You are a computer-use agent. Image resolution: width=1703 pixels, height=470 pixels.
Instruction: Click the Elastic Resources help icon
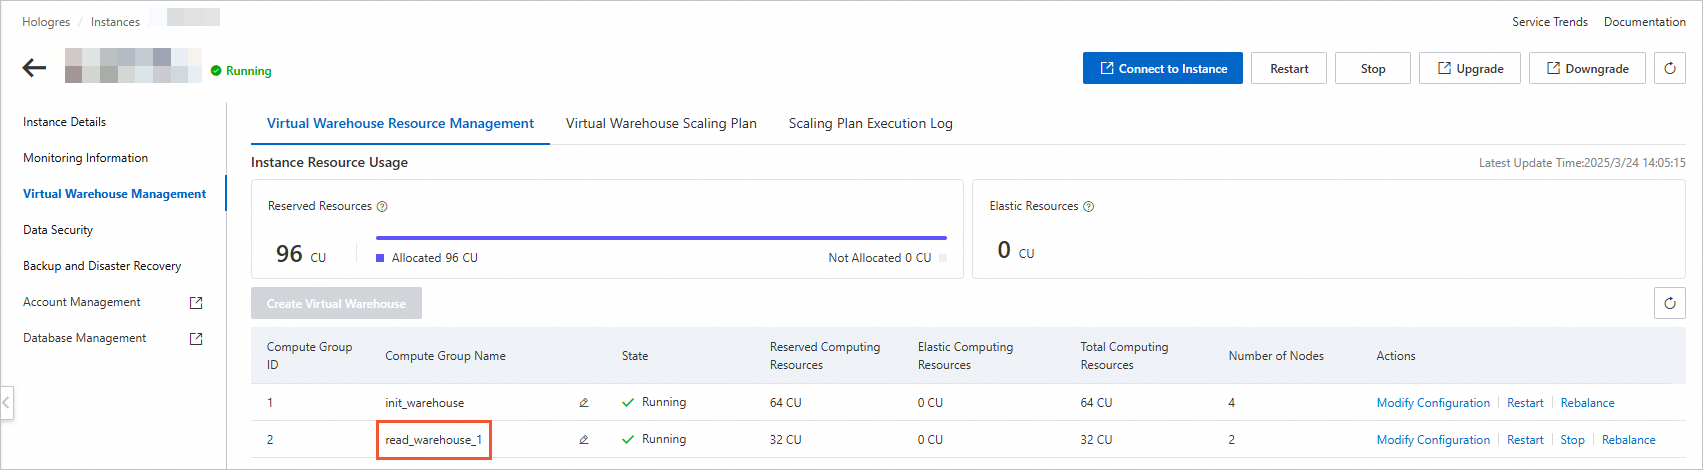pos(1089,207)
